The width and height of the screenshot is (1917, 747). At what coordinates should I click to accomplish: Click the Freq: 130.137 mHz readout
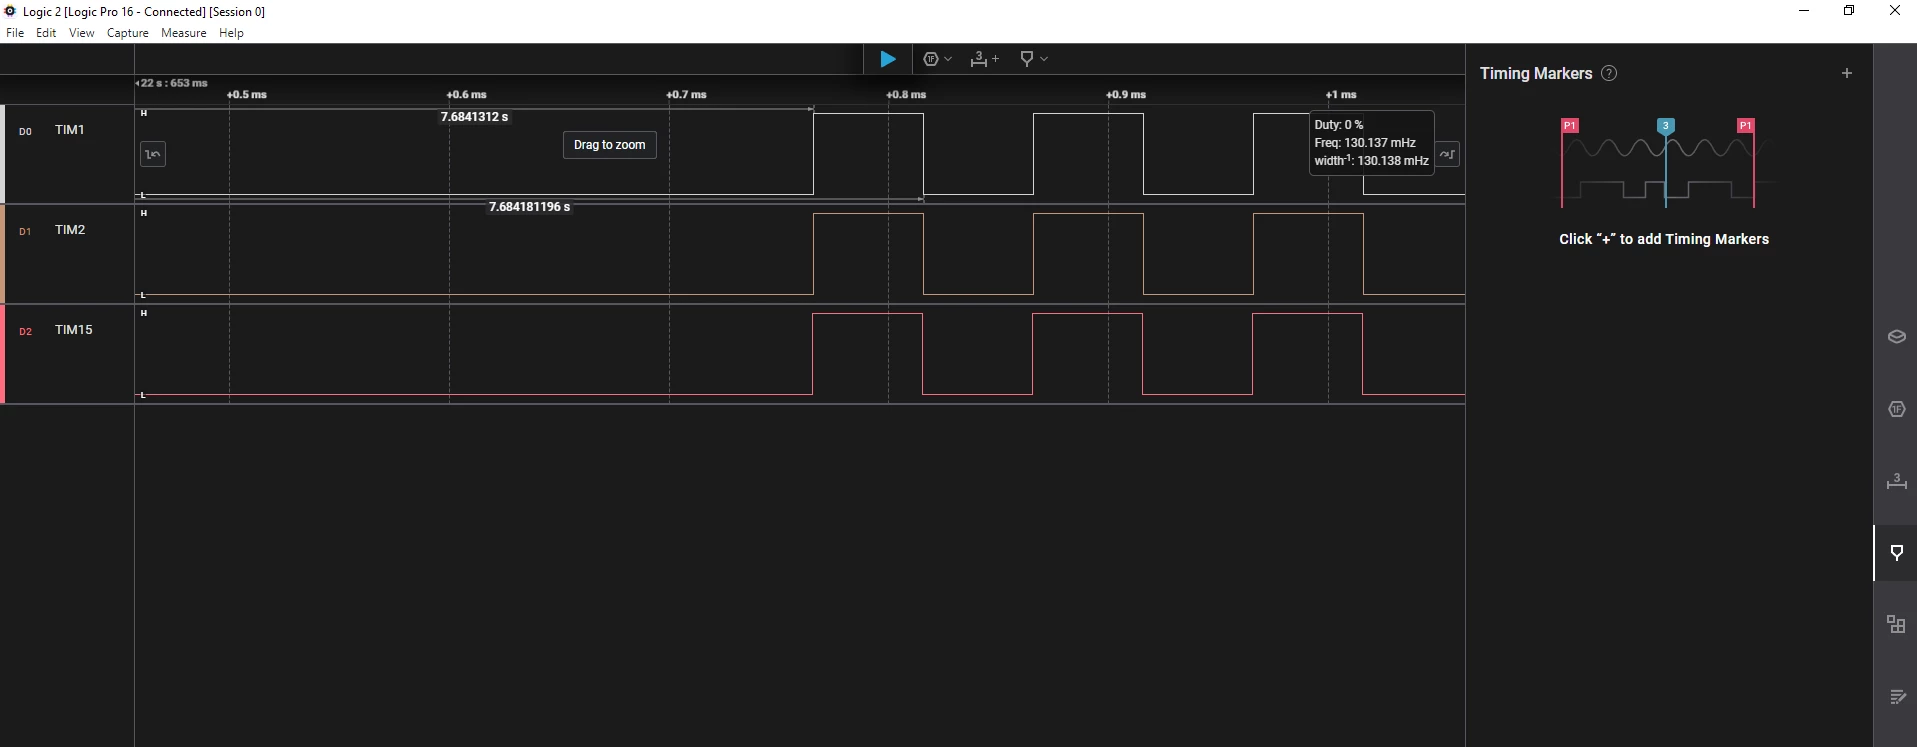(1365, 143)
